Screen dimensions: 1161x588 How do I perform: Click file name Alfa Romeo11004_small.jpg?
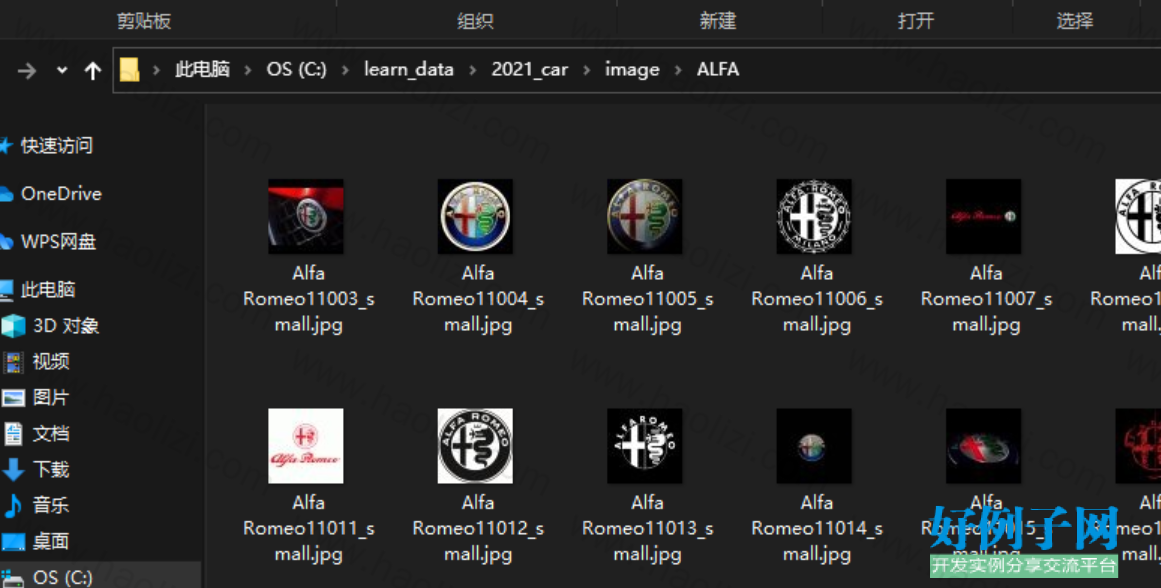[x=478, y=299]
